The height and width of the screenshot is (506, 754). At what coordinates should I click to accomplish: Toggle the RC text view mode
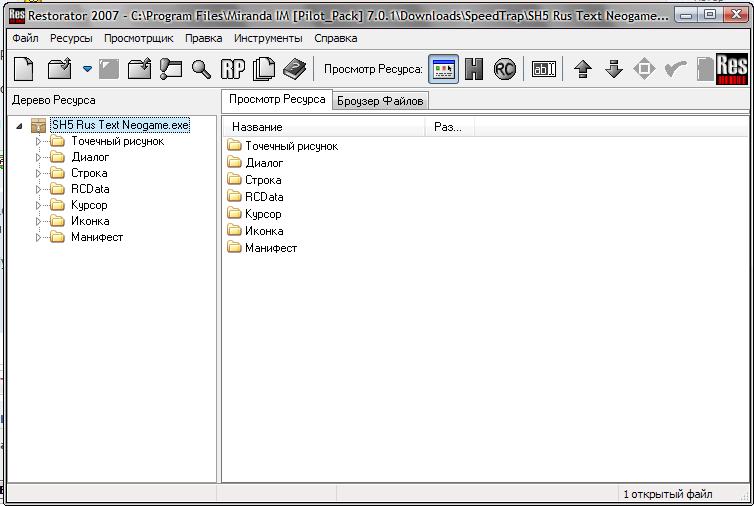pyautogui.click(x=505, y=68)
